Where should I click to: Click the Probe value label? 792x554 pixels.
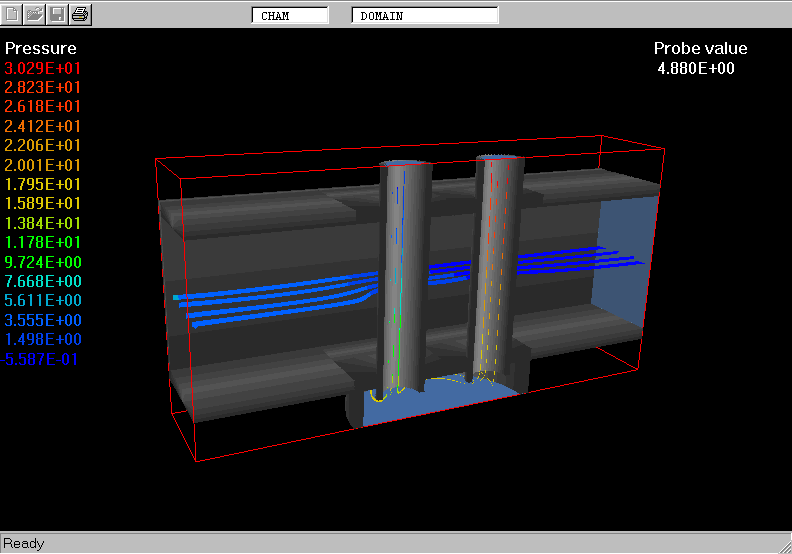tap(700, 48)
